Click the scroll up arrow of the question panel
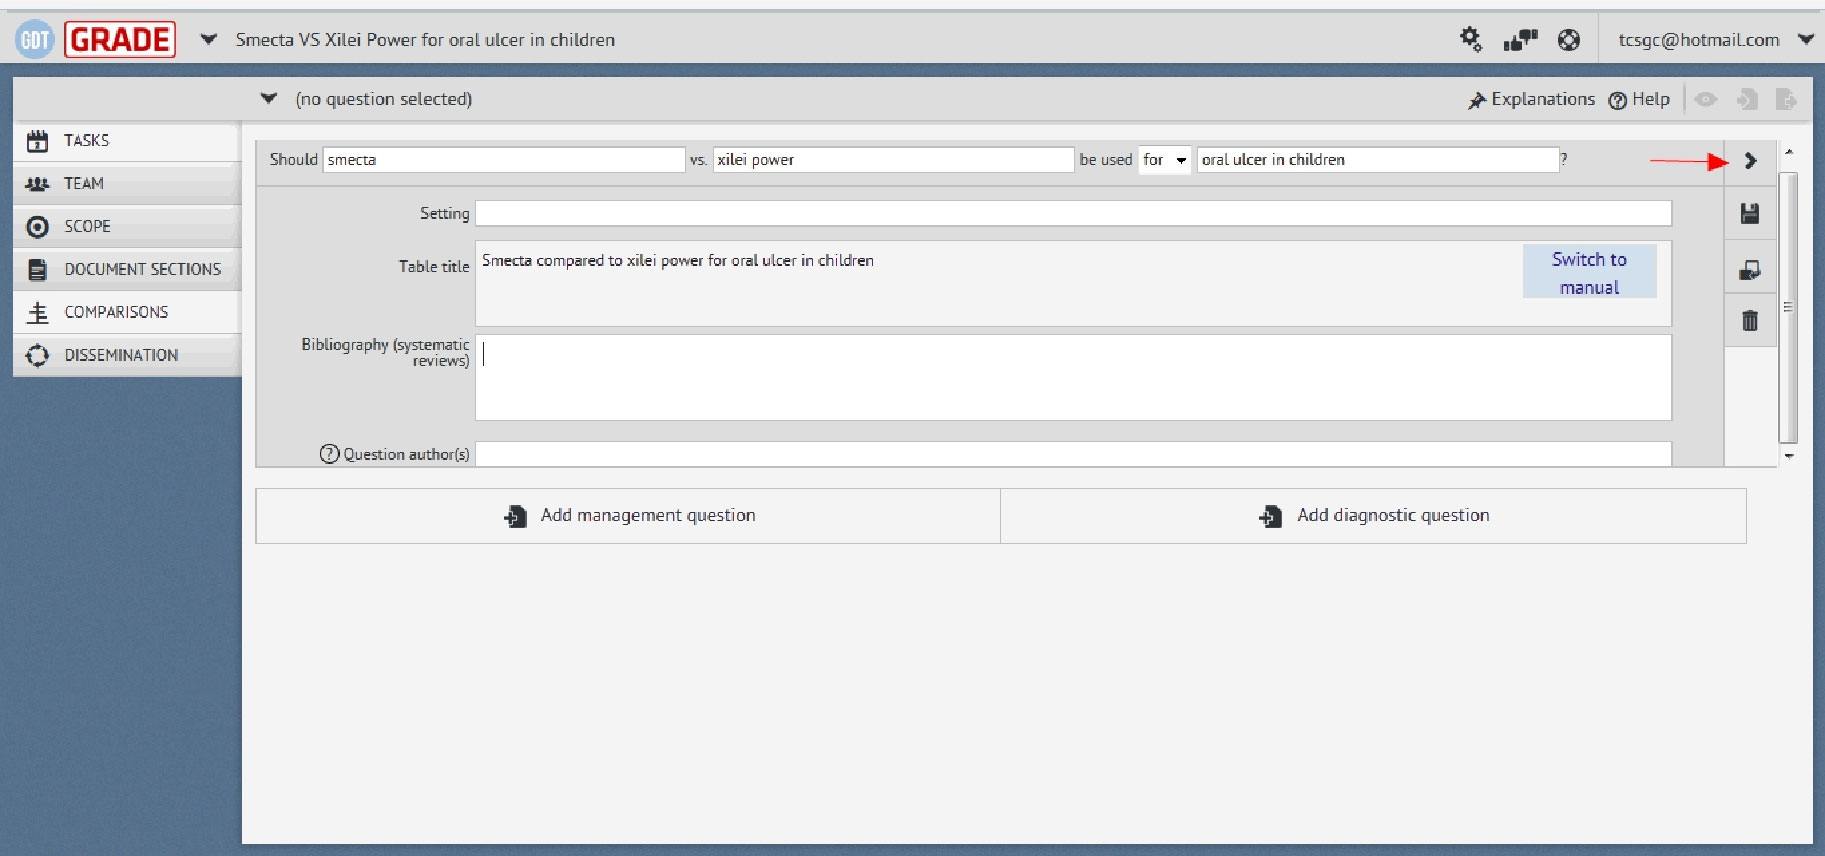This screenshot has height=856, width=1825. [1789, 152]
